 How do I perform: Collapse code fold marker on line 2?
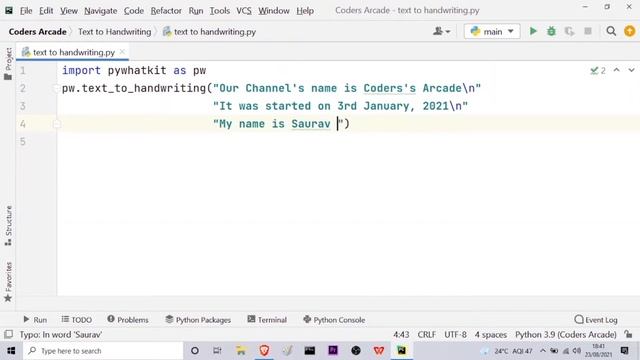(56, 88)
